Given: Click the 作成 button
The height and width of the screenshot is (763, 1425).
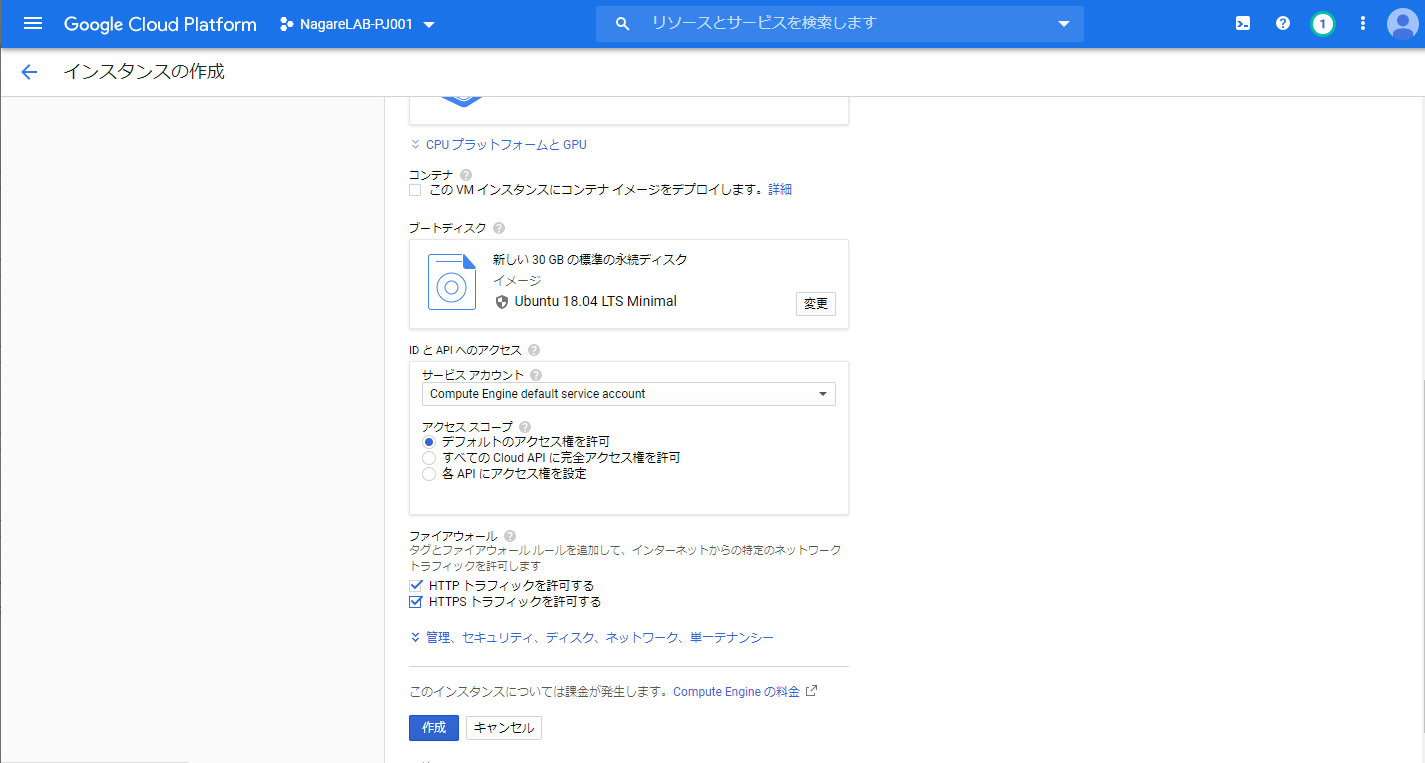Looking at the screenshot, I should click(434, 728).
